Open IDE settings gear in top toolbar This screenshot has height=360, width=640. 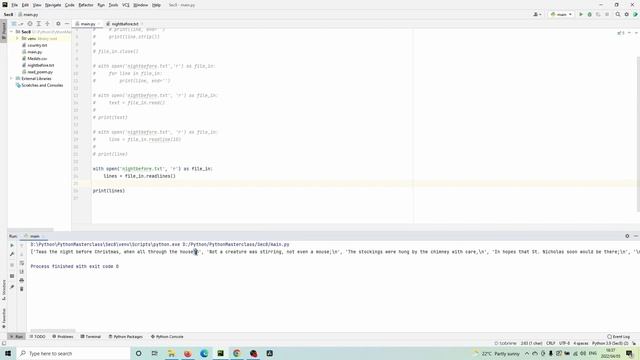pyautogui.click(x=627, y=14)
